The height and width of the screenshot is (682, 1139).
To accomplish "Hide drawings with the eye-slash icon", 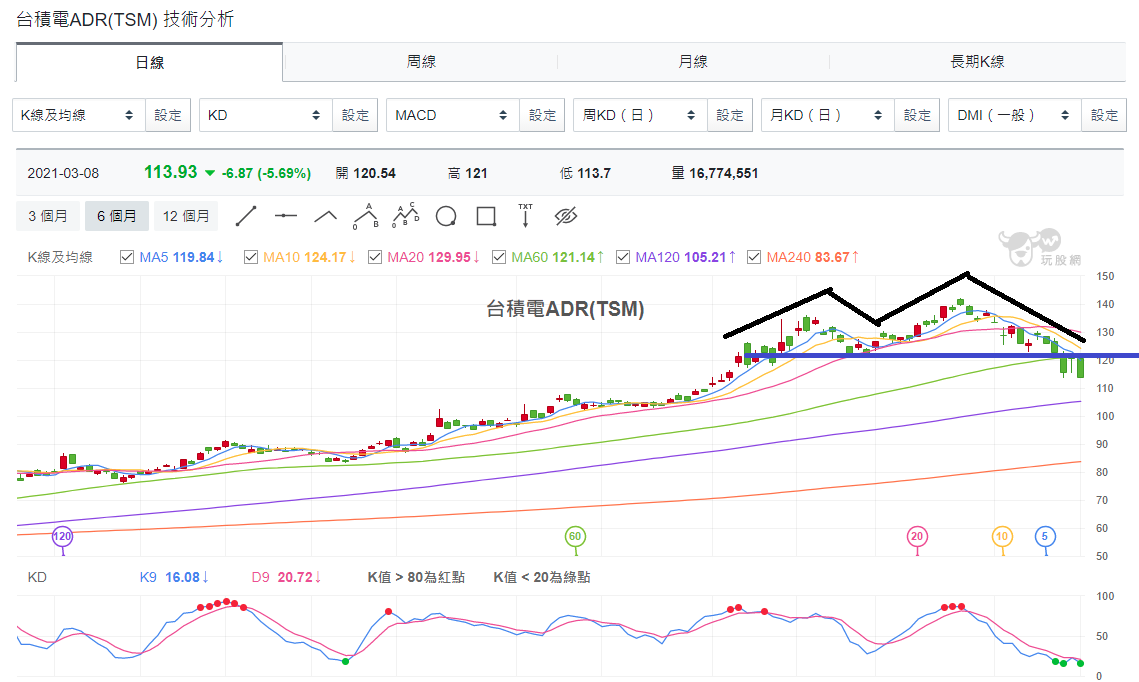I will 565,216.
